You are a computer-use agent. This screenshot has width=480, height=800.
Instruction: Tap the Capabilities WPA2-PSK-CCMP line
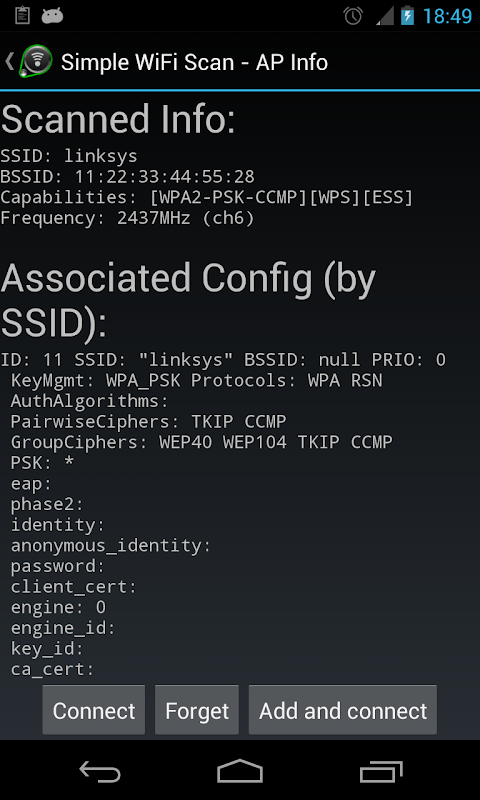207,197
